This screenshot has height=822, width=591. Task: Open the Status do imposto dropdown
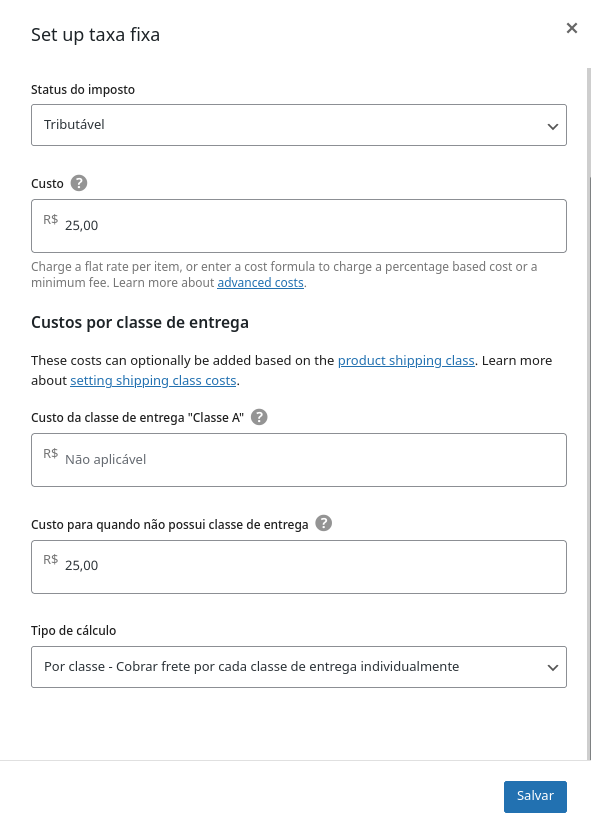(299, 125)
